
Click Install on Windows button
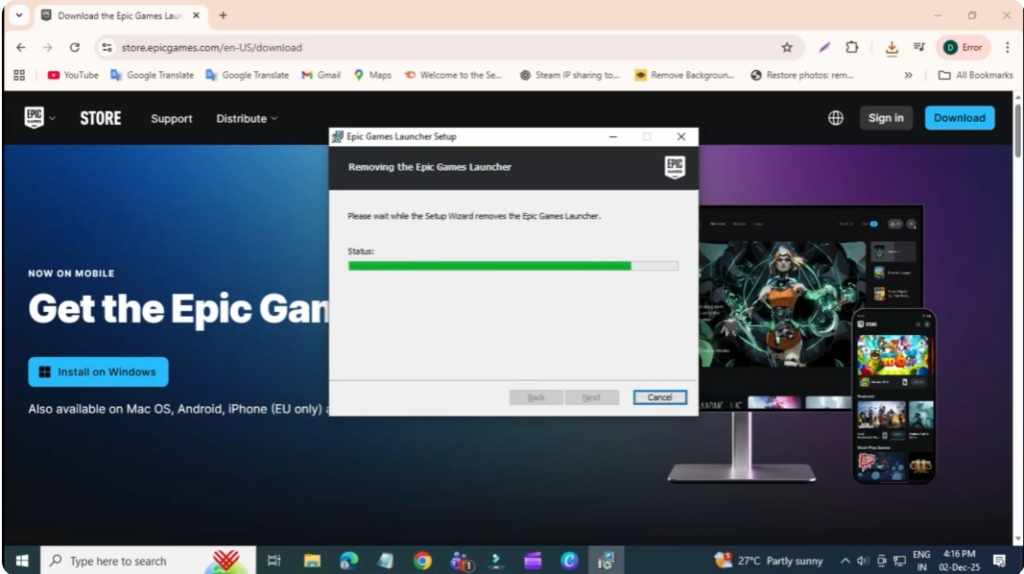(98, 372)
